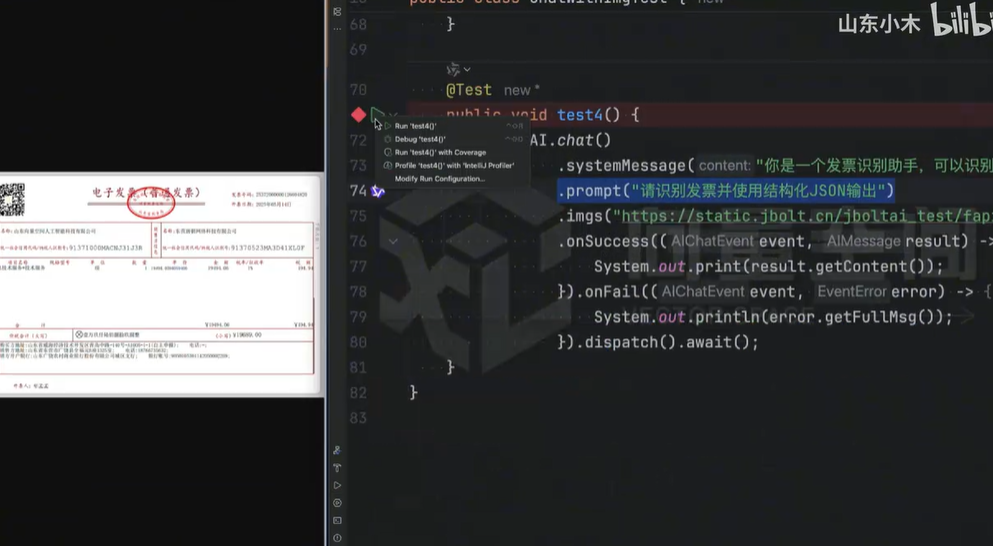Viewport: 993px width, 546px height.
Task: Open the Problems tool window icon
Action: coord(337,538)
